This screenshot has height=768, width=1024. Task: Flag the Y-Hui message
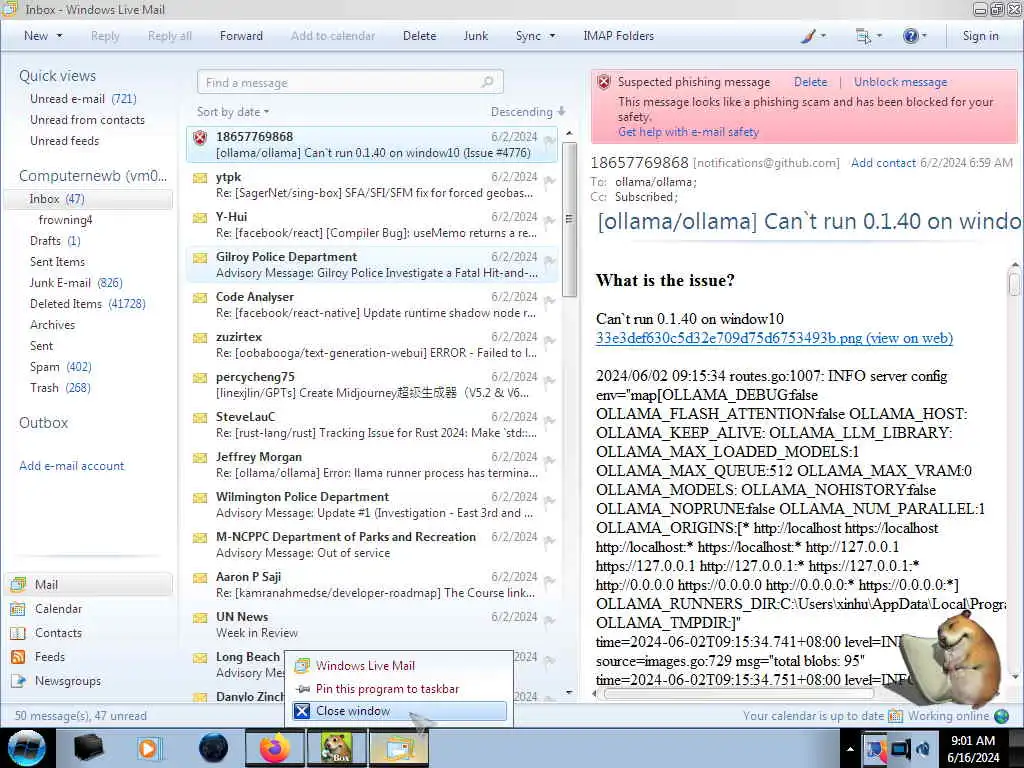(549, 221)
